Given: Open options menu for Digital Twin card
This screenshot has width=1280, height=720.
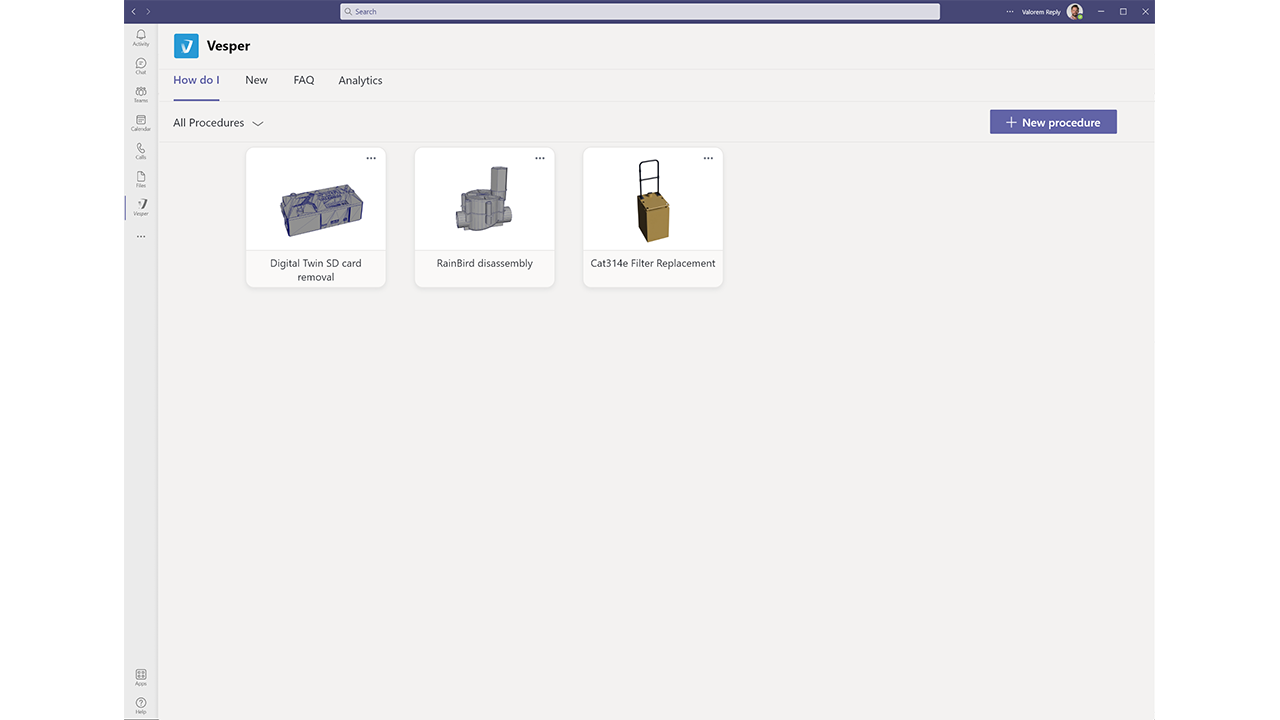Looking at the screenshot, I should point(371,158).
